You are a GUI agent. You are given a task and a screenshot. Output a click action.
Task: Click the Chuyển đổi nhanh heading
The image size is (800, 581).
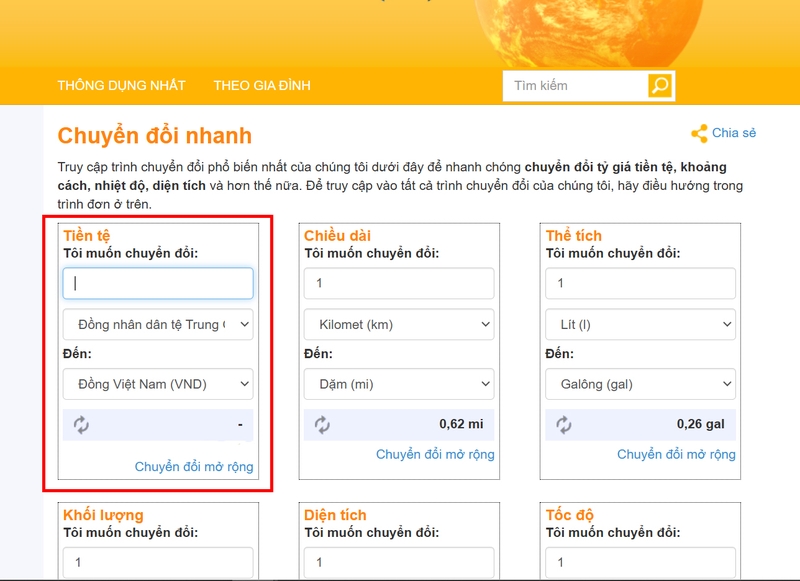click(155, 136)
